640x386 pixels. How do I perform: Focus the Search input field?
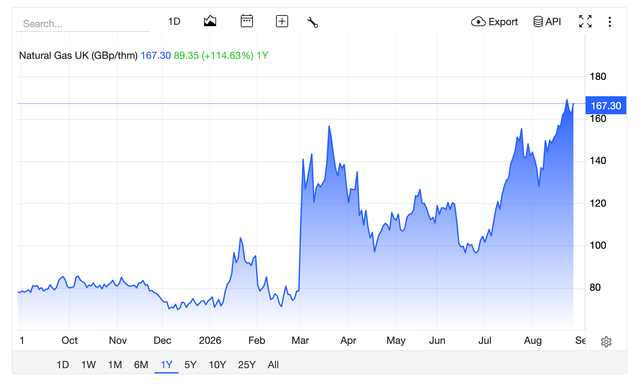click(83, 24)
